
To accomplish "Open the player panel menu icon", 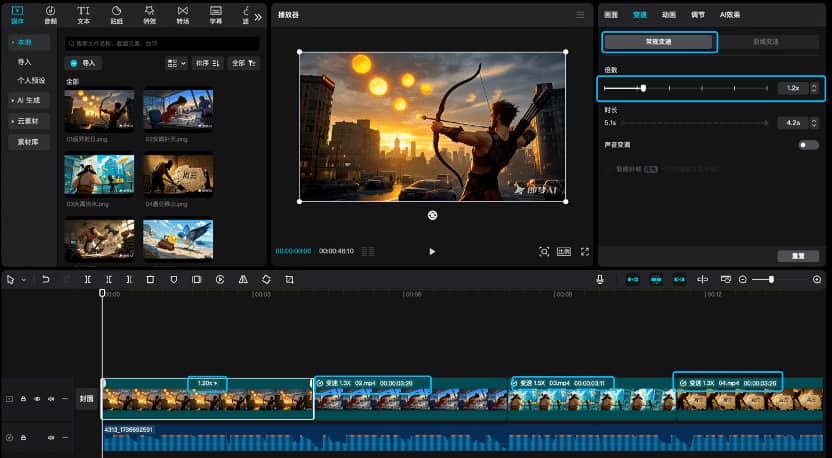I will [x=580, y=15].
